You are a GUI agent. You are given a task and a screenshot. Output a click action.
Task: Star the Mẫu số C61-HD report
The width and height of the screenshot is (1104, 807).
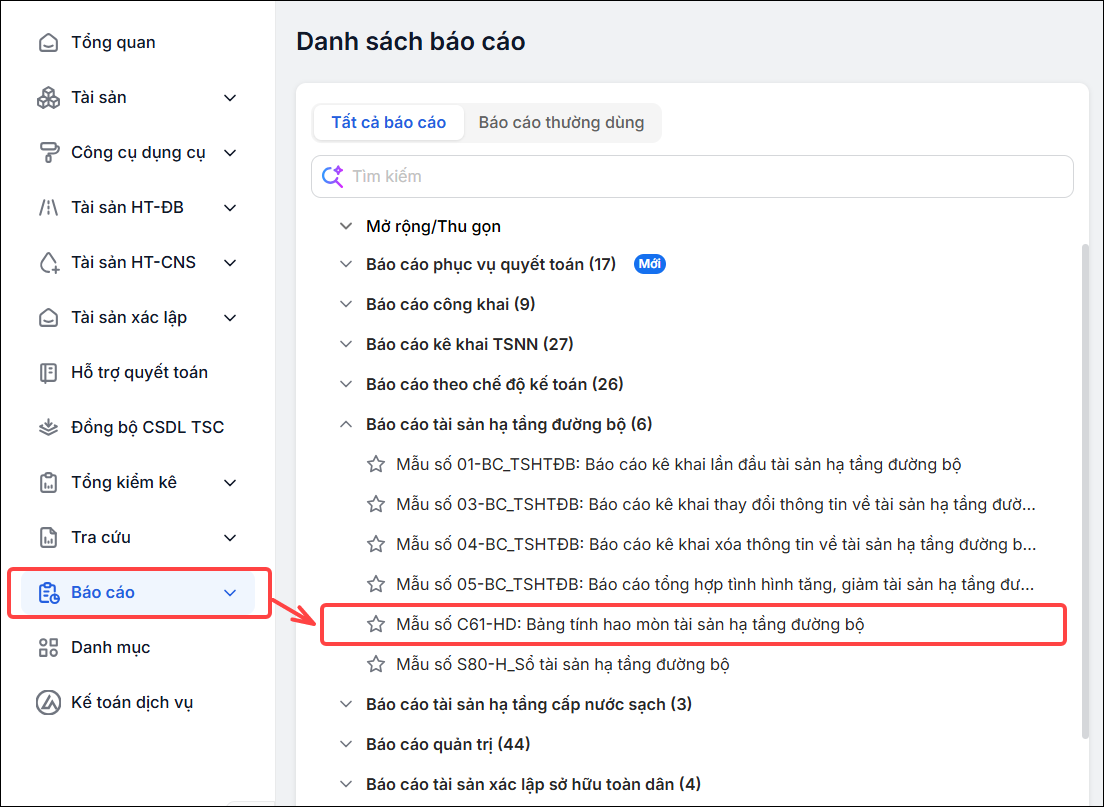click(376, 624)
